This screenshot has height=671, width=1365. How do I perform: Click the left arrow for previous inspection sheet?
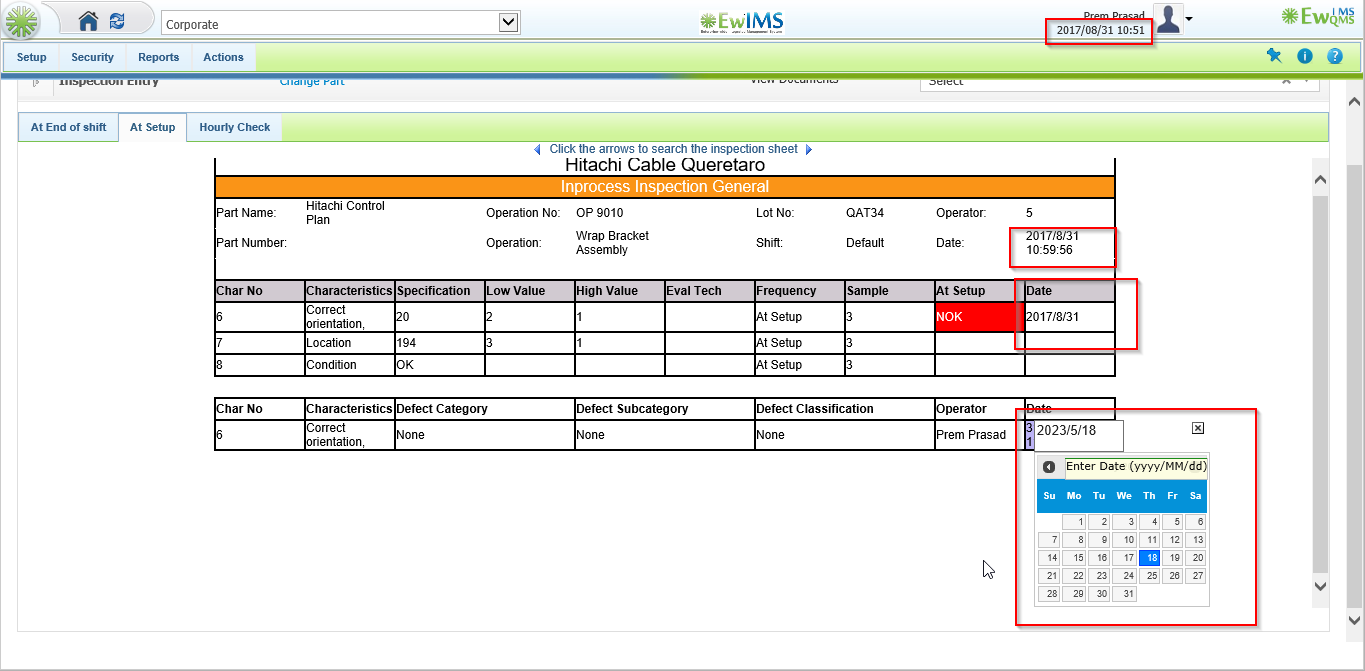537,150
